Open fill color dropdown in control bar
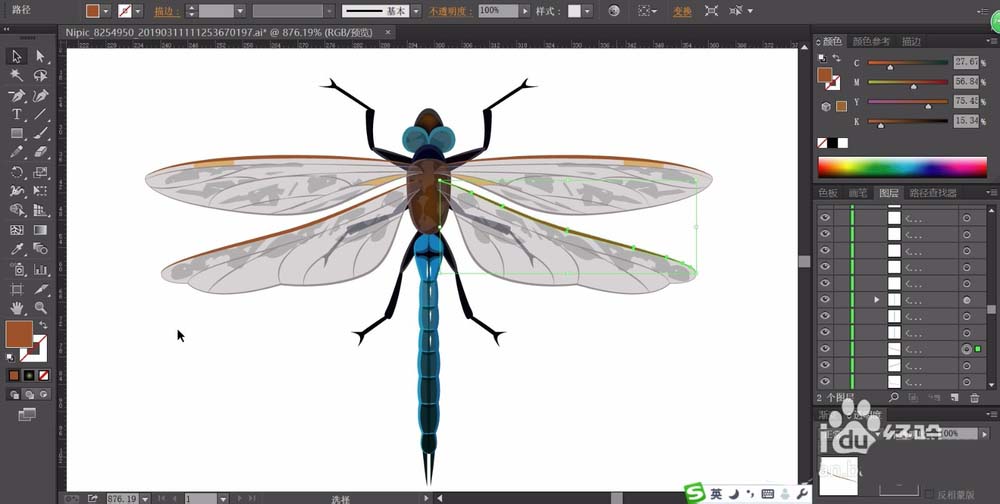The width and height of the screenshot is (1000, 504). click(106, 11)
